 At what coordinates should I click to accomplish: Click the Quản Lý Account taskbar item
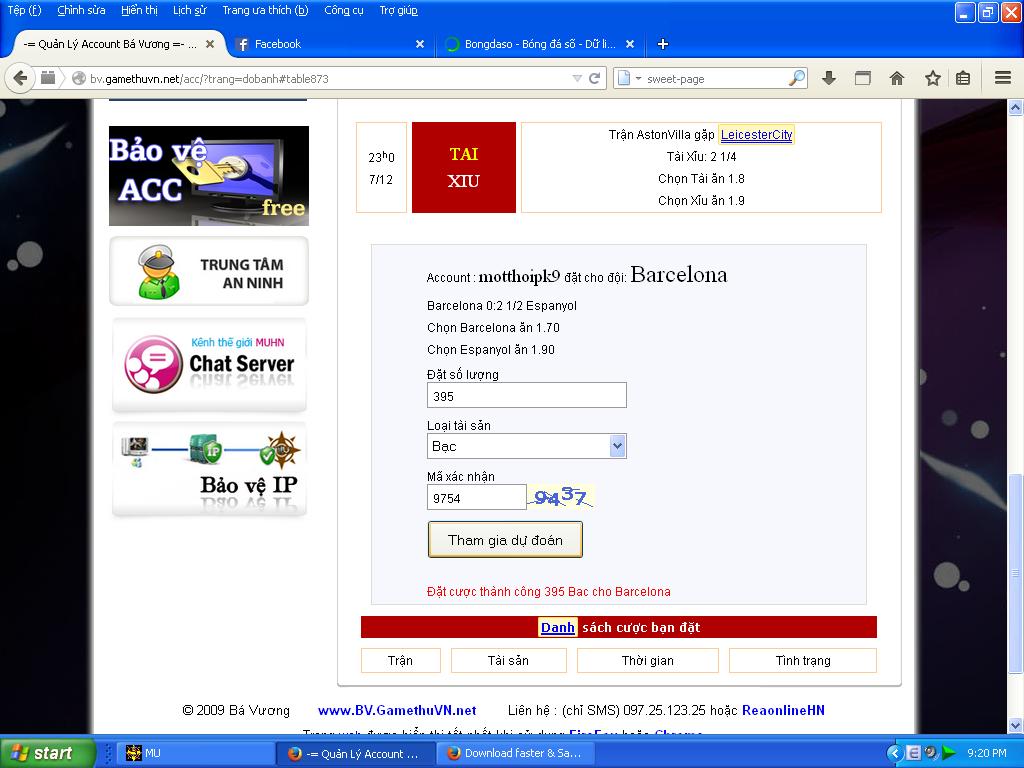tap(355, 753)
